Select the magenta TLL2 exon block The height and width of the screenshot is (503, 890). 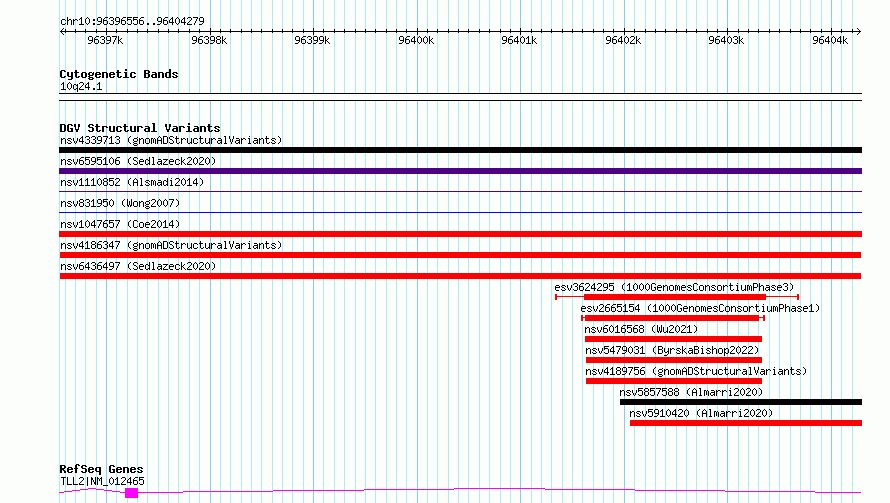click(x=132, y=493)
